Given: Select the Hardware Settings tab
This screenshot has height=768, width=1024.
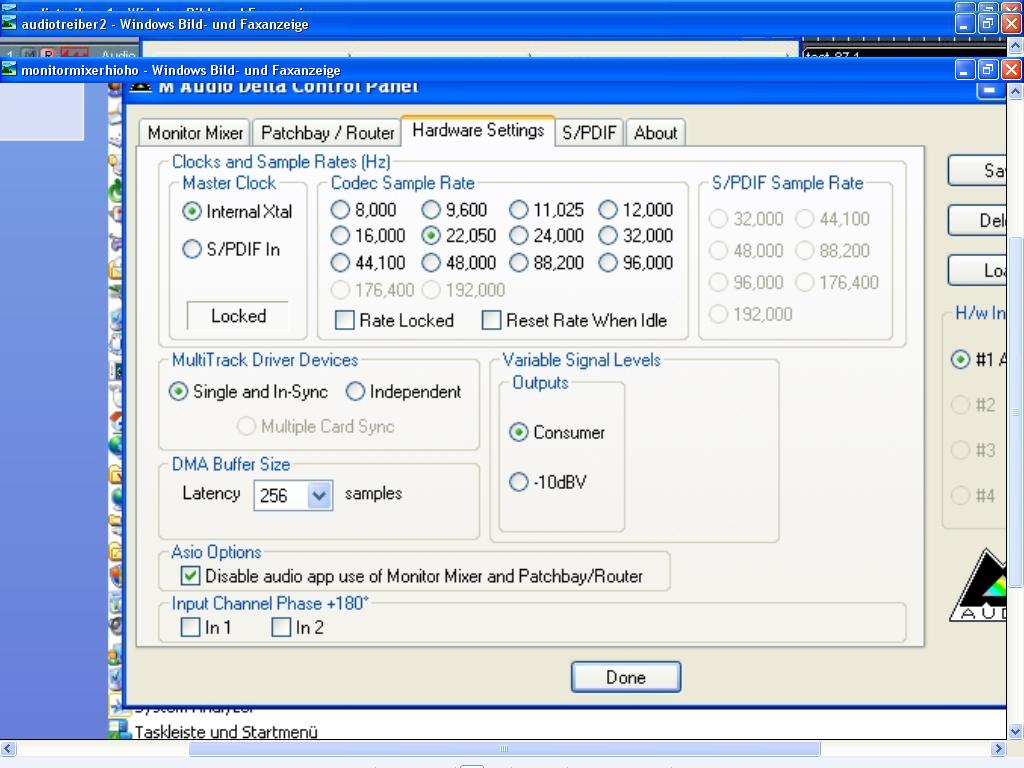Looking at the screenshot, I should tap(478, 130).
